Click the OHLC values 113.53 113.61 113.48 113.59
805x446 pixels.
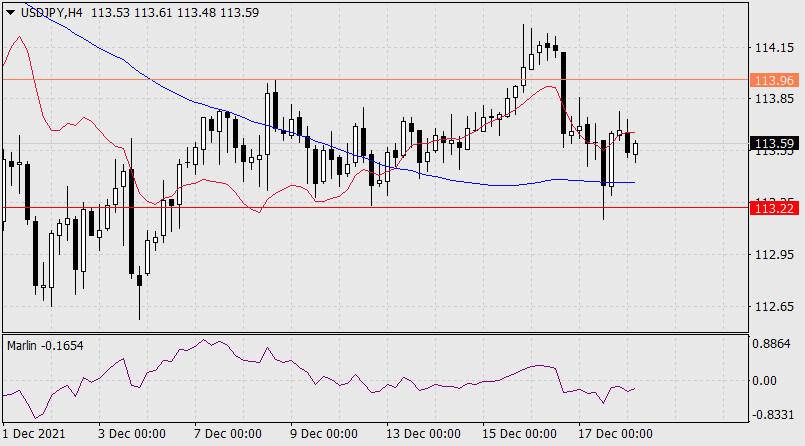(175, 13)
